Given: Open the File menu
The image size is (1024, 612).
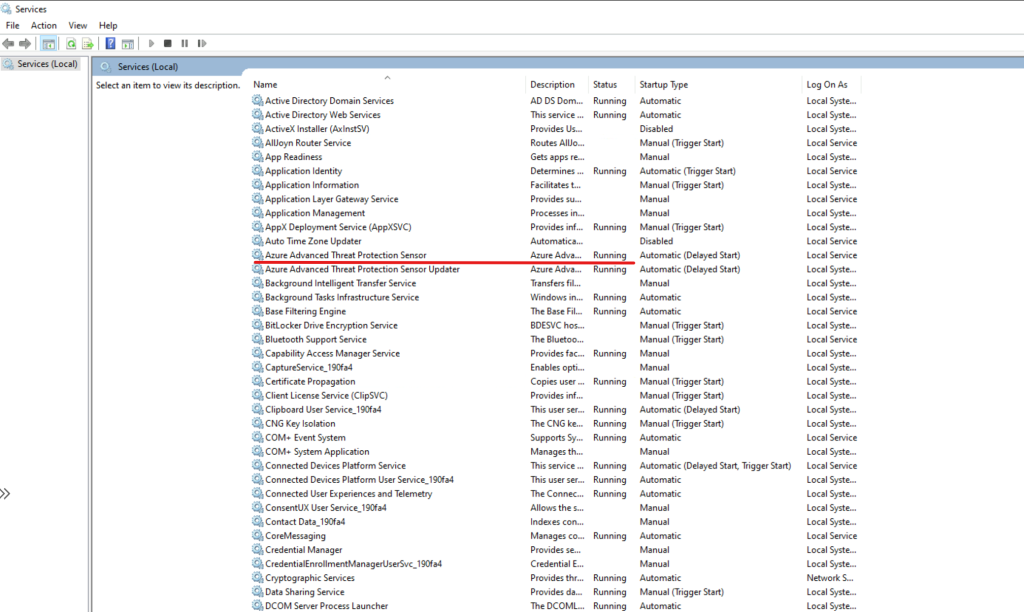Looking at the screenshot, I should point(12,25).
